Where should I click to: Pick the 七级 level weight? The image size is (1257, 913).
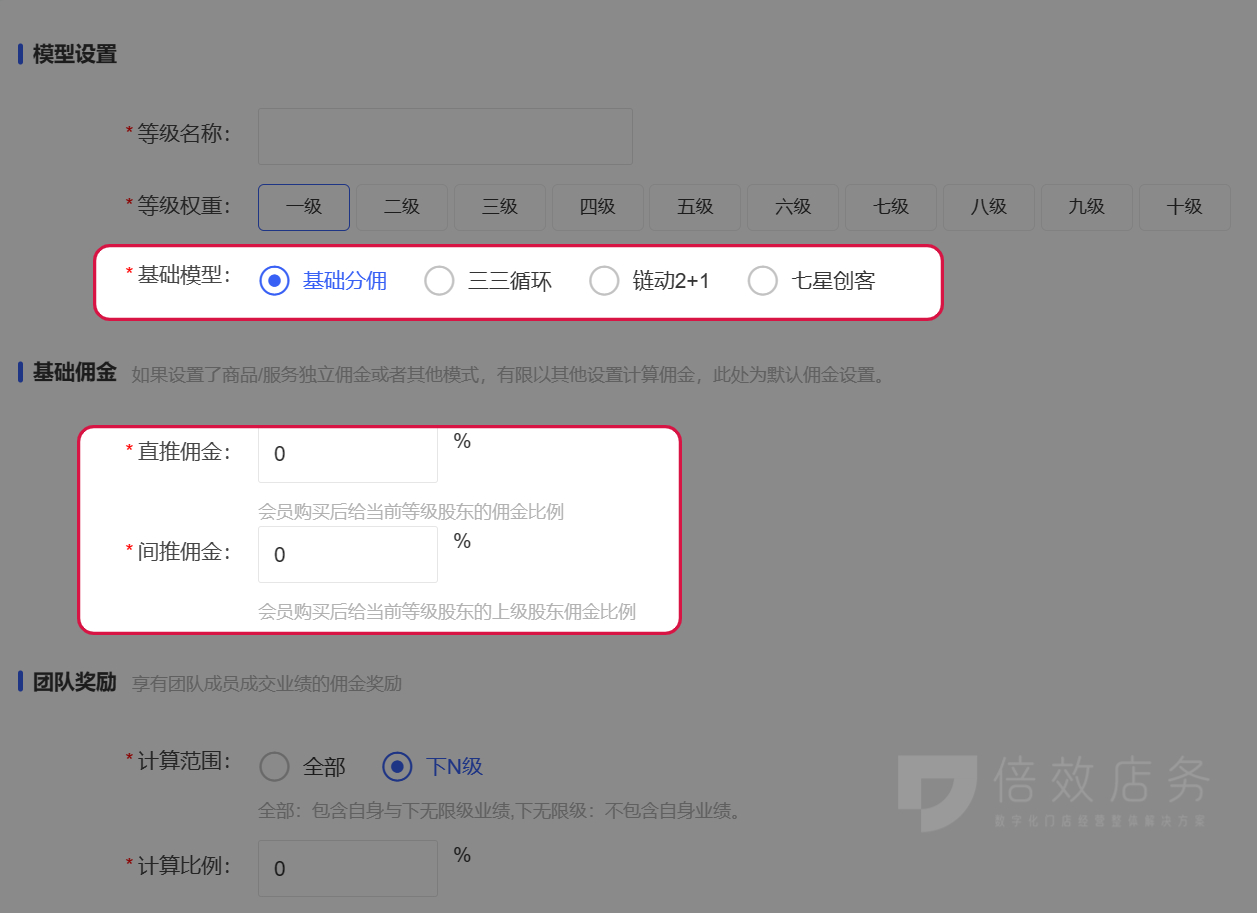890,207
